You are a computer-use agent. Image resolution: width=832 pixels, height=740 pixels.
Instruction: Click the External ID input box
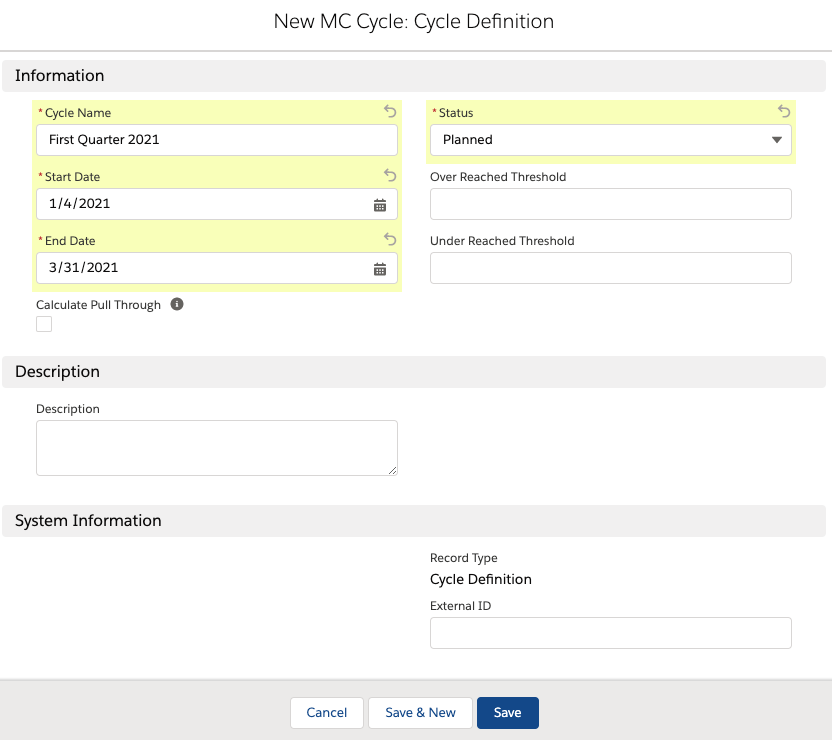[x=610, y=633]
